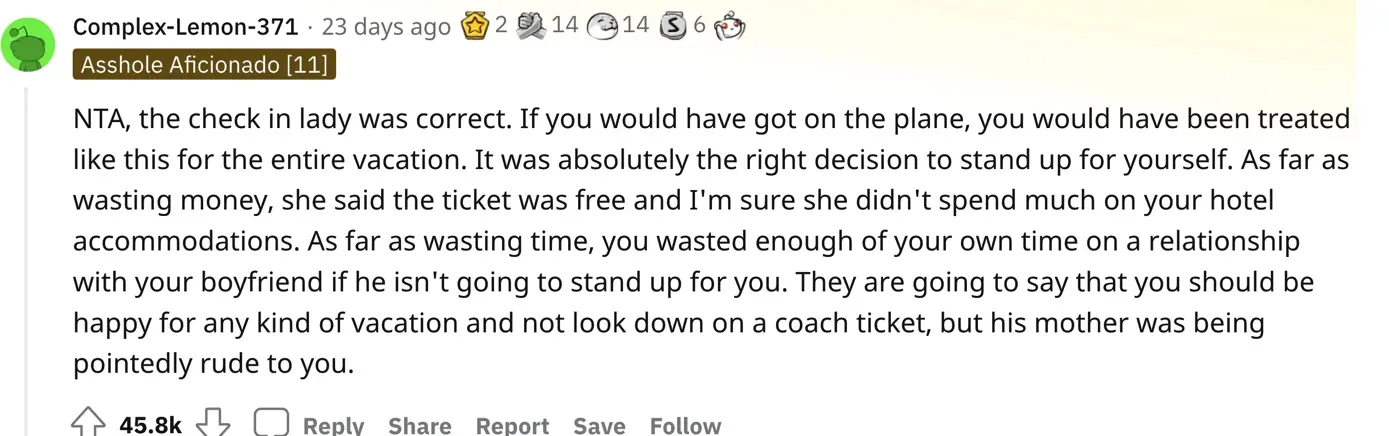This screenshot has height=436, width=1389.
Task: Click Reply under the comment
Action: [333, 425]
